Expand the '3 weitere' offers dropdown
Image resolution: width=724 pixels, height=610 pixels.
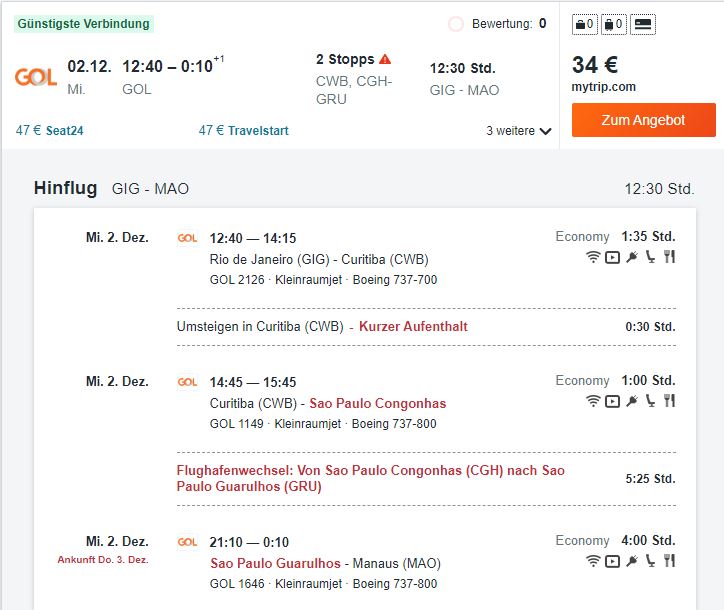tap(519, 131)
